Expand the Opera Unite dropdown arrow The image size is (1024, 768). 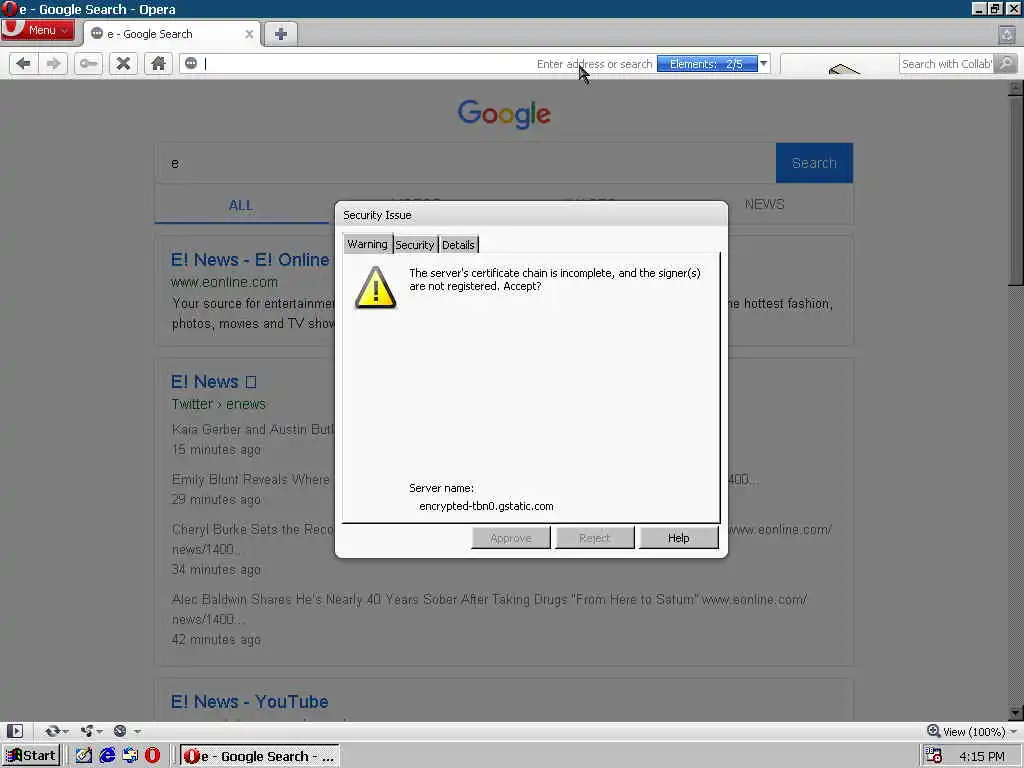(x=100, y=732)
